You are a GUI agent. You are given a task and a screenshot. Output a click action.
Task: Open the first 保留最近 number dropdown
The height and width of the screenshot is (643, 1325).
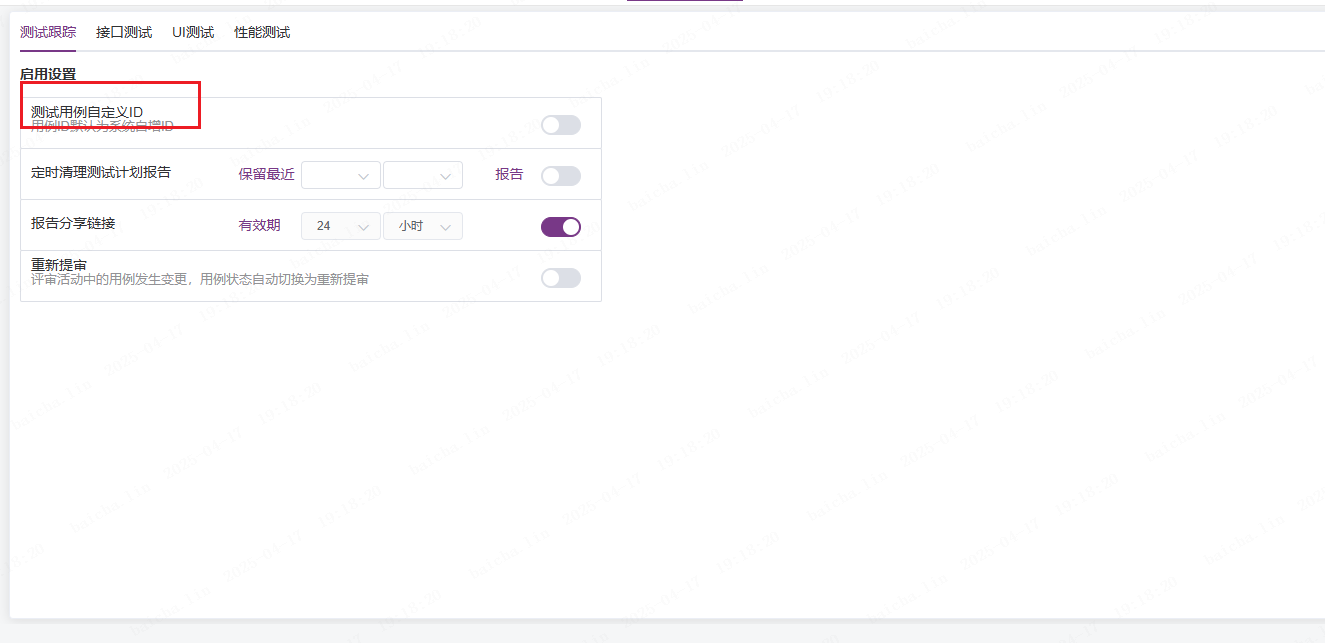tap(341, 175)
